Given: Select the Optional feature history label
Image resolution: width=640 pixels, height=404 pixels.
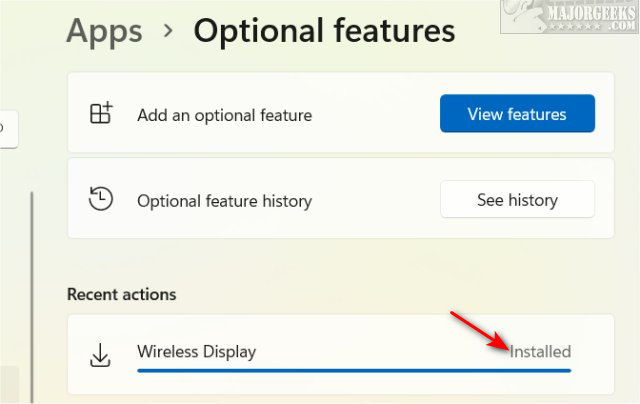Looking at the screenshot, I should pyautogui.click(x=224, y=201).
